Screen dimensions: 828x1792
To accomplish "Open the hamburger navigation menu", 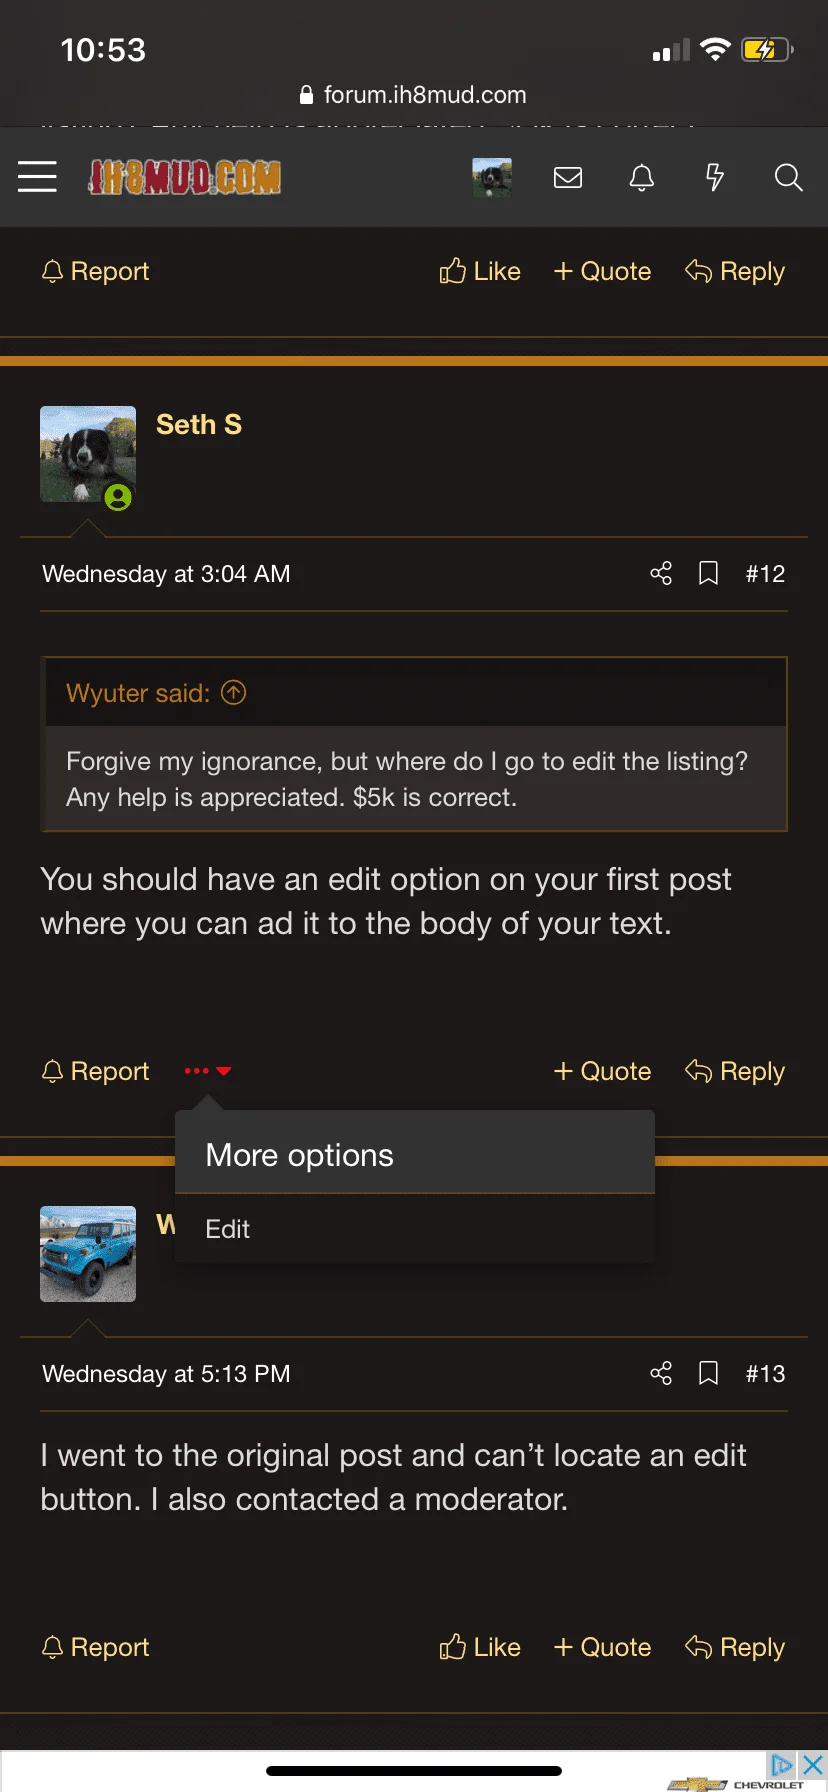I will coord(37,177).
